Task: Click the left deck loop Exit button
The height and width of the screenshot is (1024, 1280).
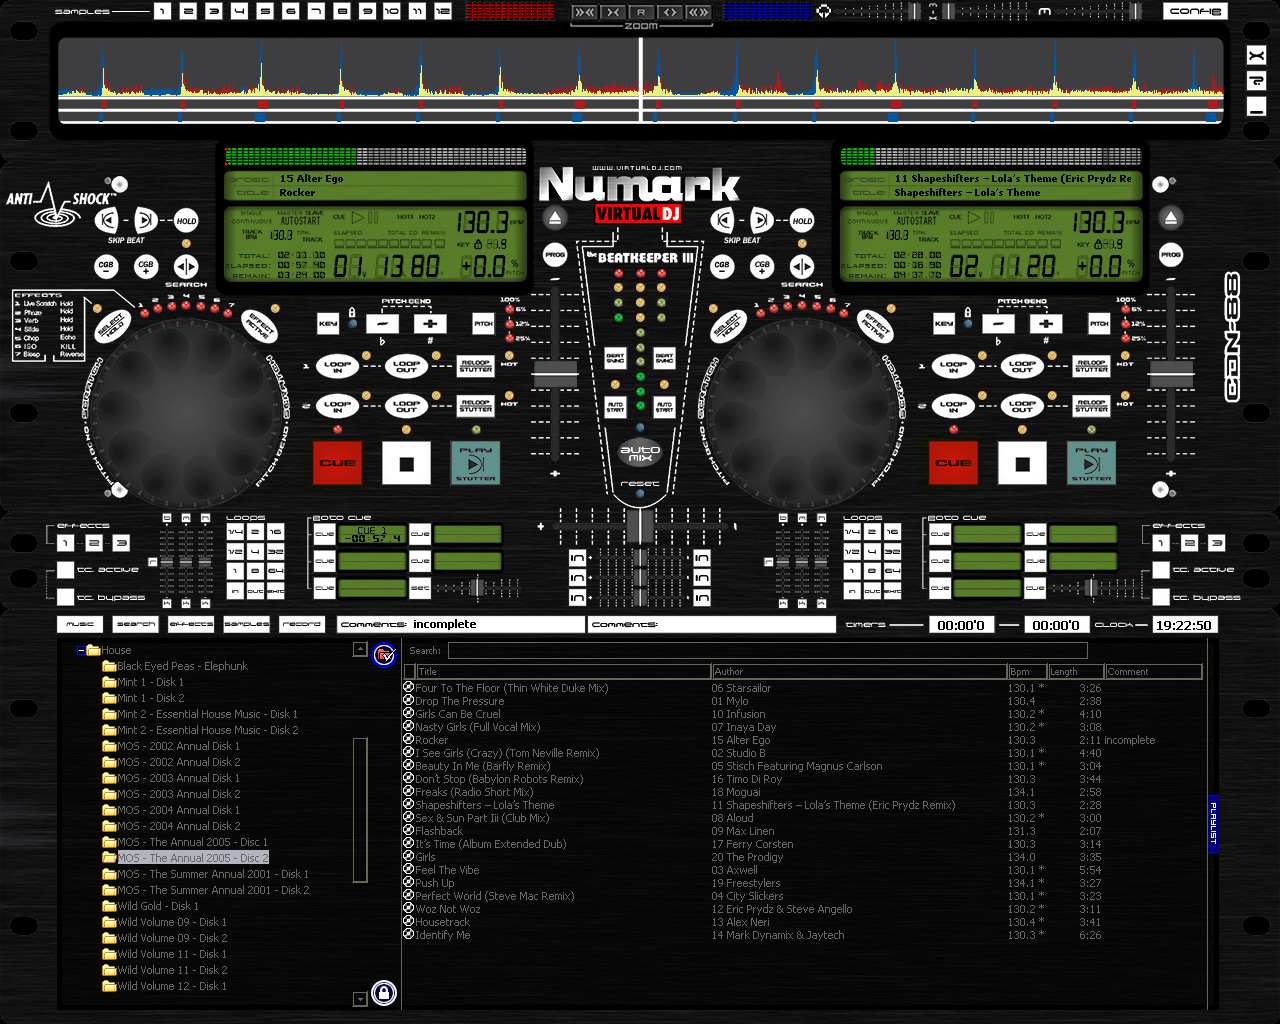Action: 275,591
